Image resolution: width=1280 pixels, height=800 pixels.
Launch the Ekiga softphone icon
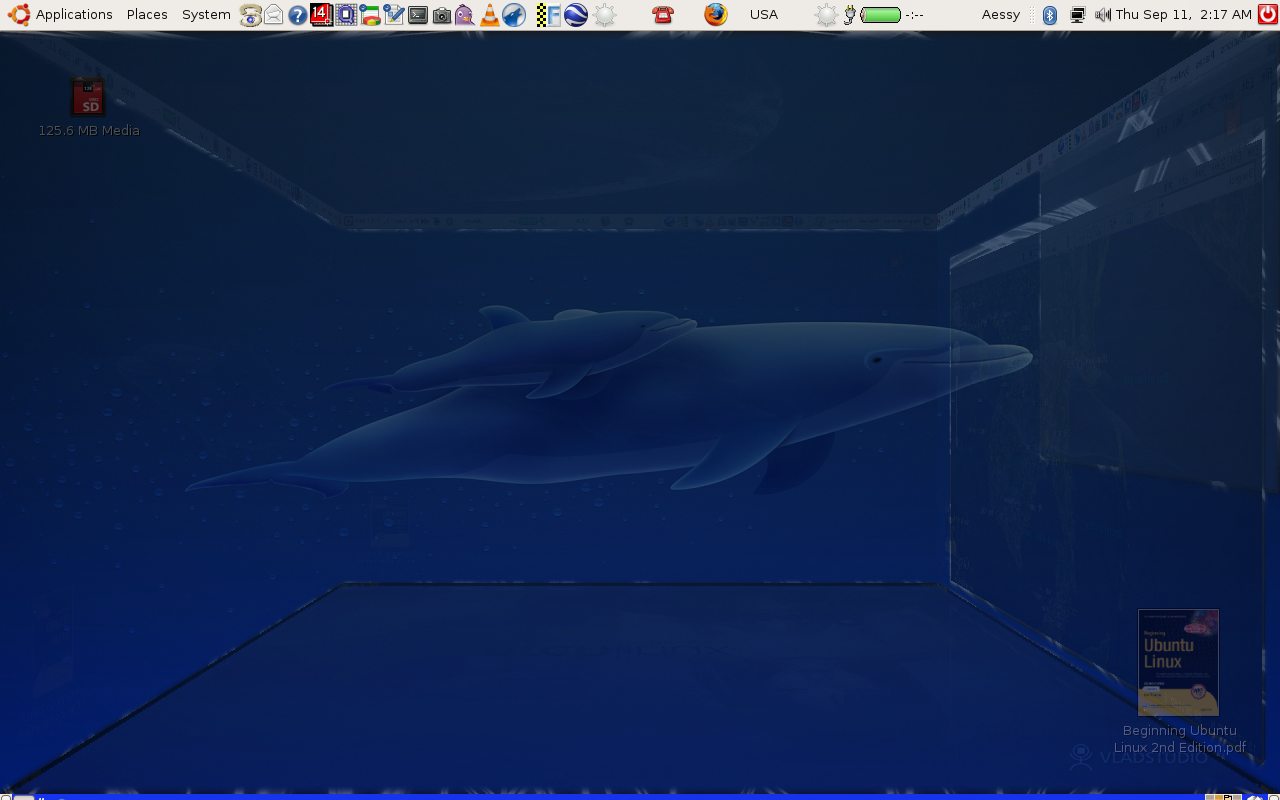point(250,15)
